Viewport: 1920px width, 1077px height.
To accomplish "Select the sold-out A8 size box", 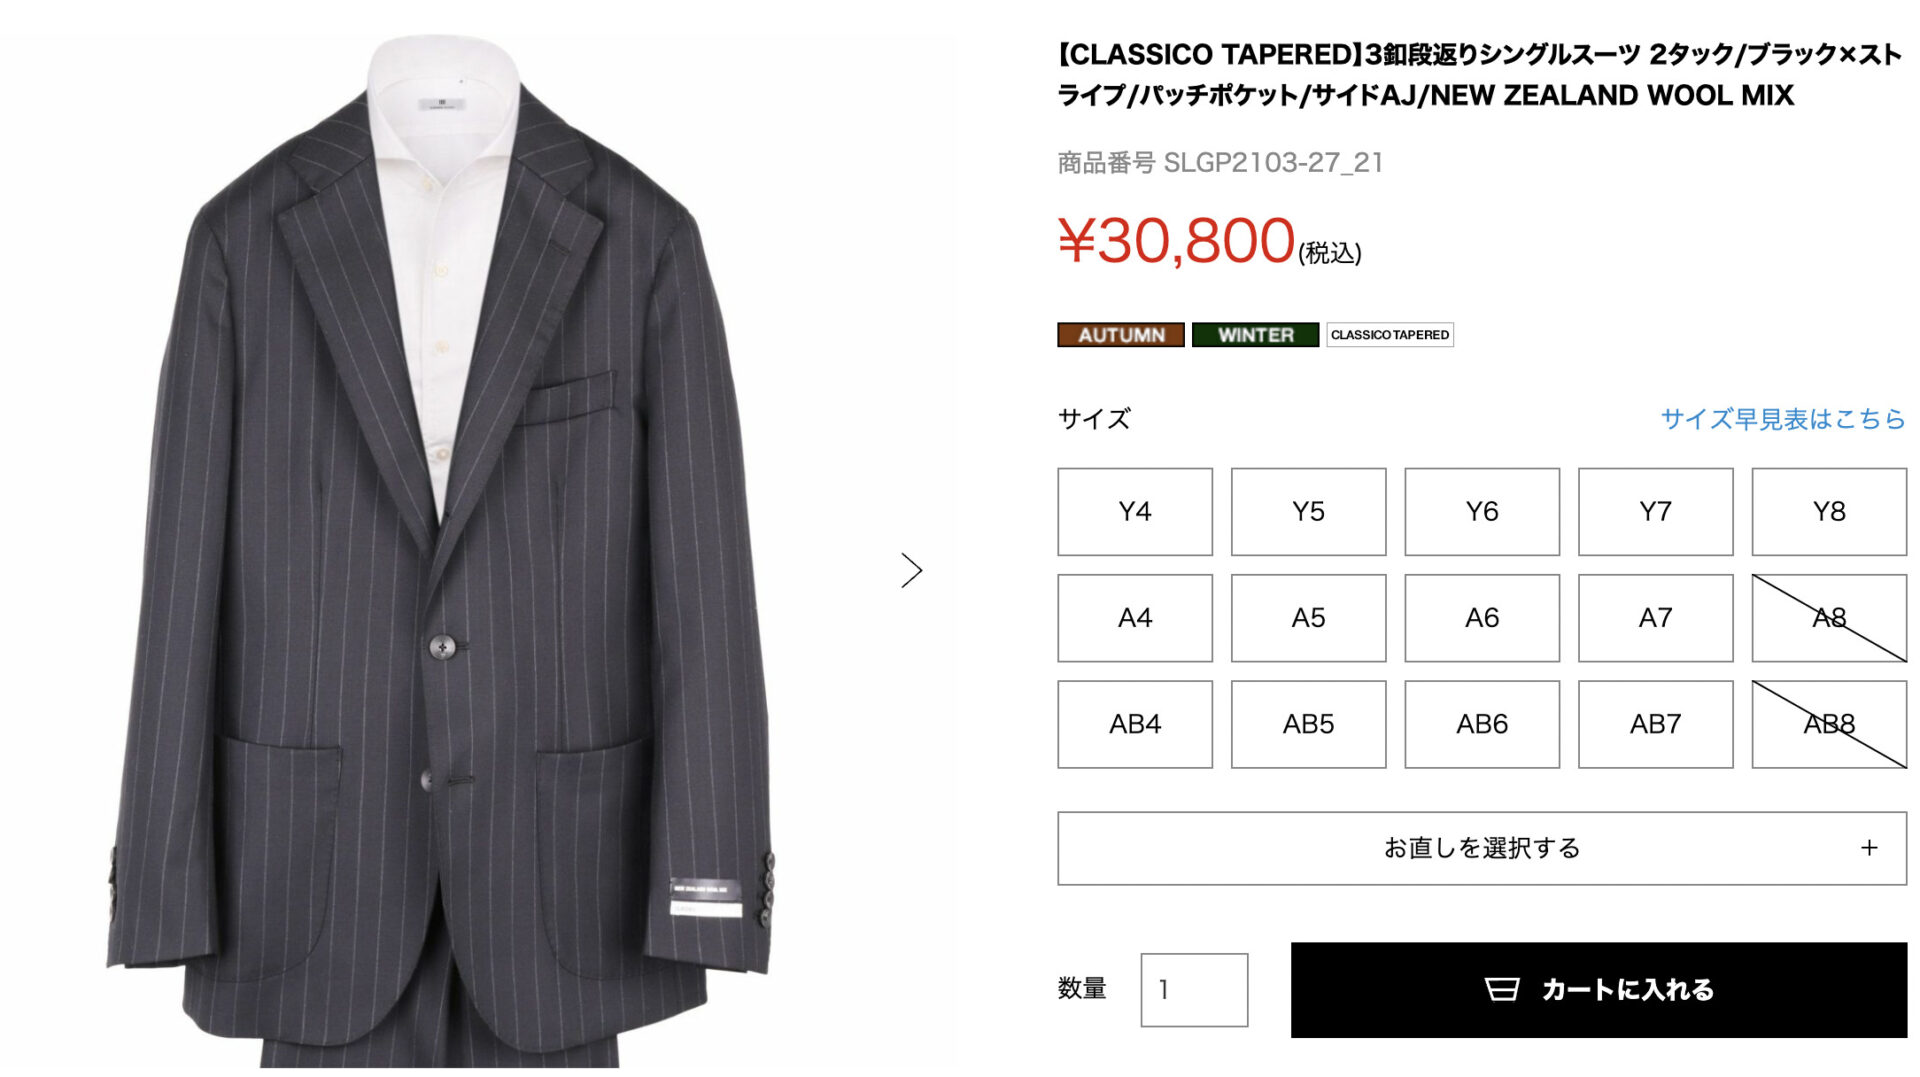I will pos(1829,618).
